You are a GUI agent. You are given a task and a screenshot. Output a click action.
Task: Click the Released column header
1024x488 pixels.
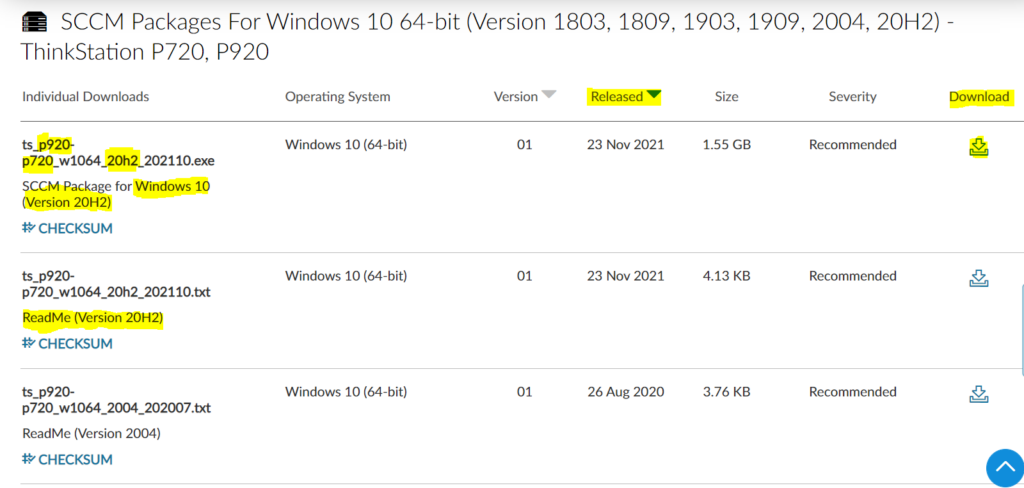tap(617, 97)
